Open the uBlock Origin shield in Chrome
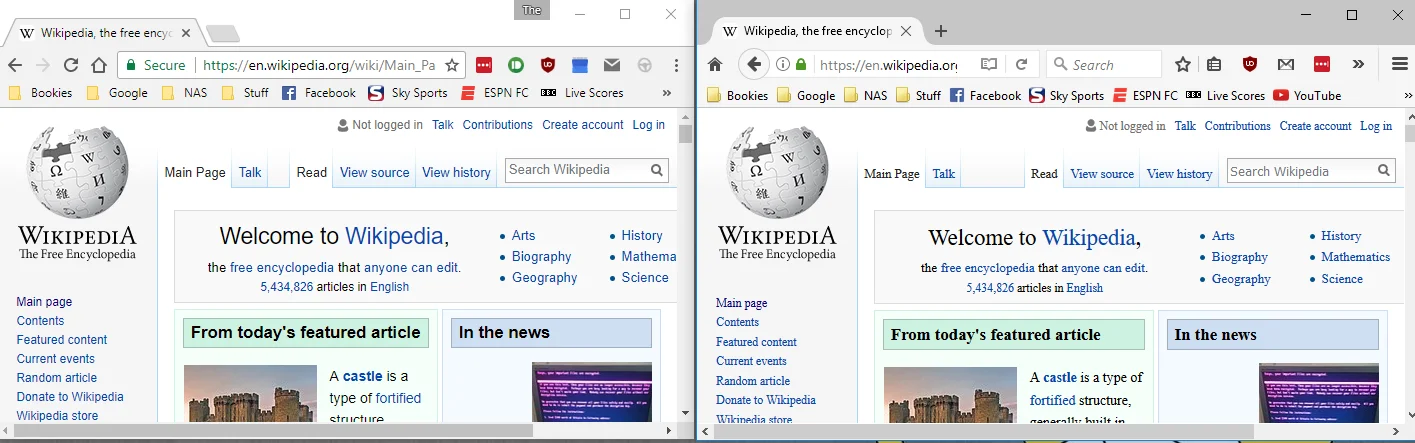Image resolution: width=1415 pixels, height=443 pixels. [547, 65]
